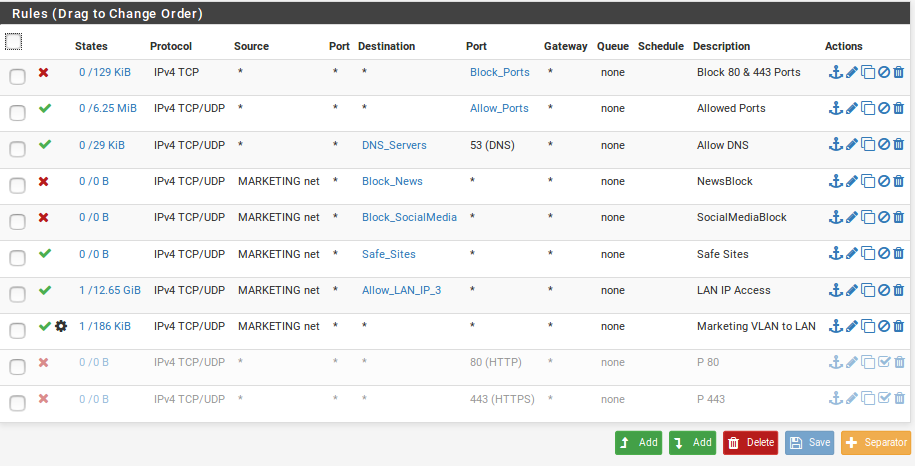Open advanced gear icon on Marketing VLAN rule
The height and width of the screenshot is (466, 915).
tap(61, 326)
